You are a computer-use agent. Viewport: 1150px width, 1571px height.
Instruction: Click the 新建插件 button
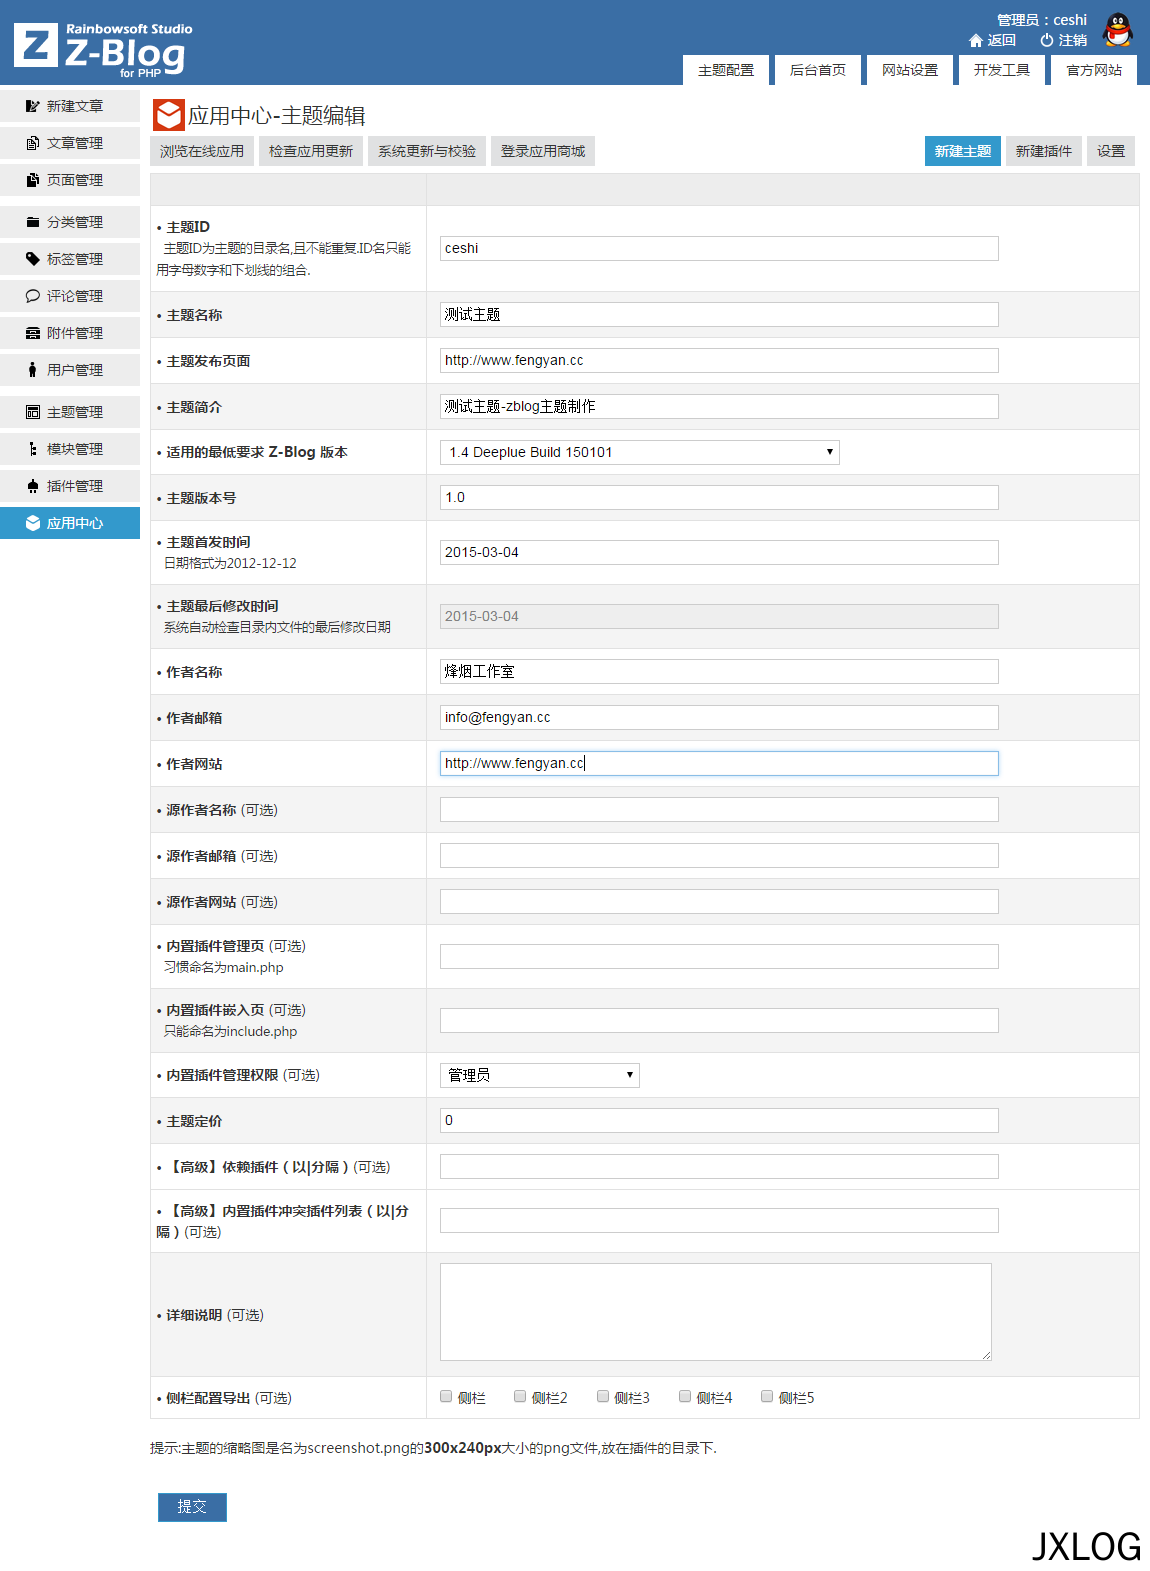point(1044,151)
